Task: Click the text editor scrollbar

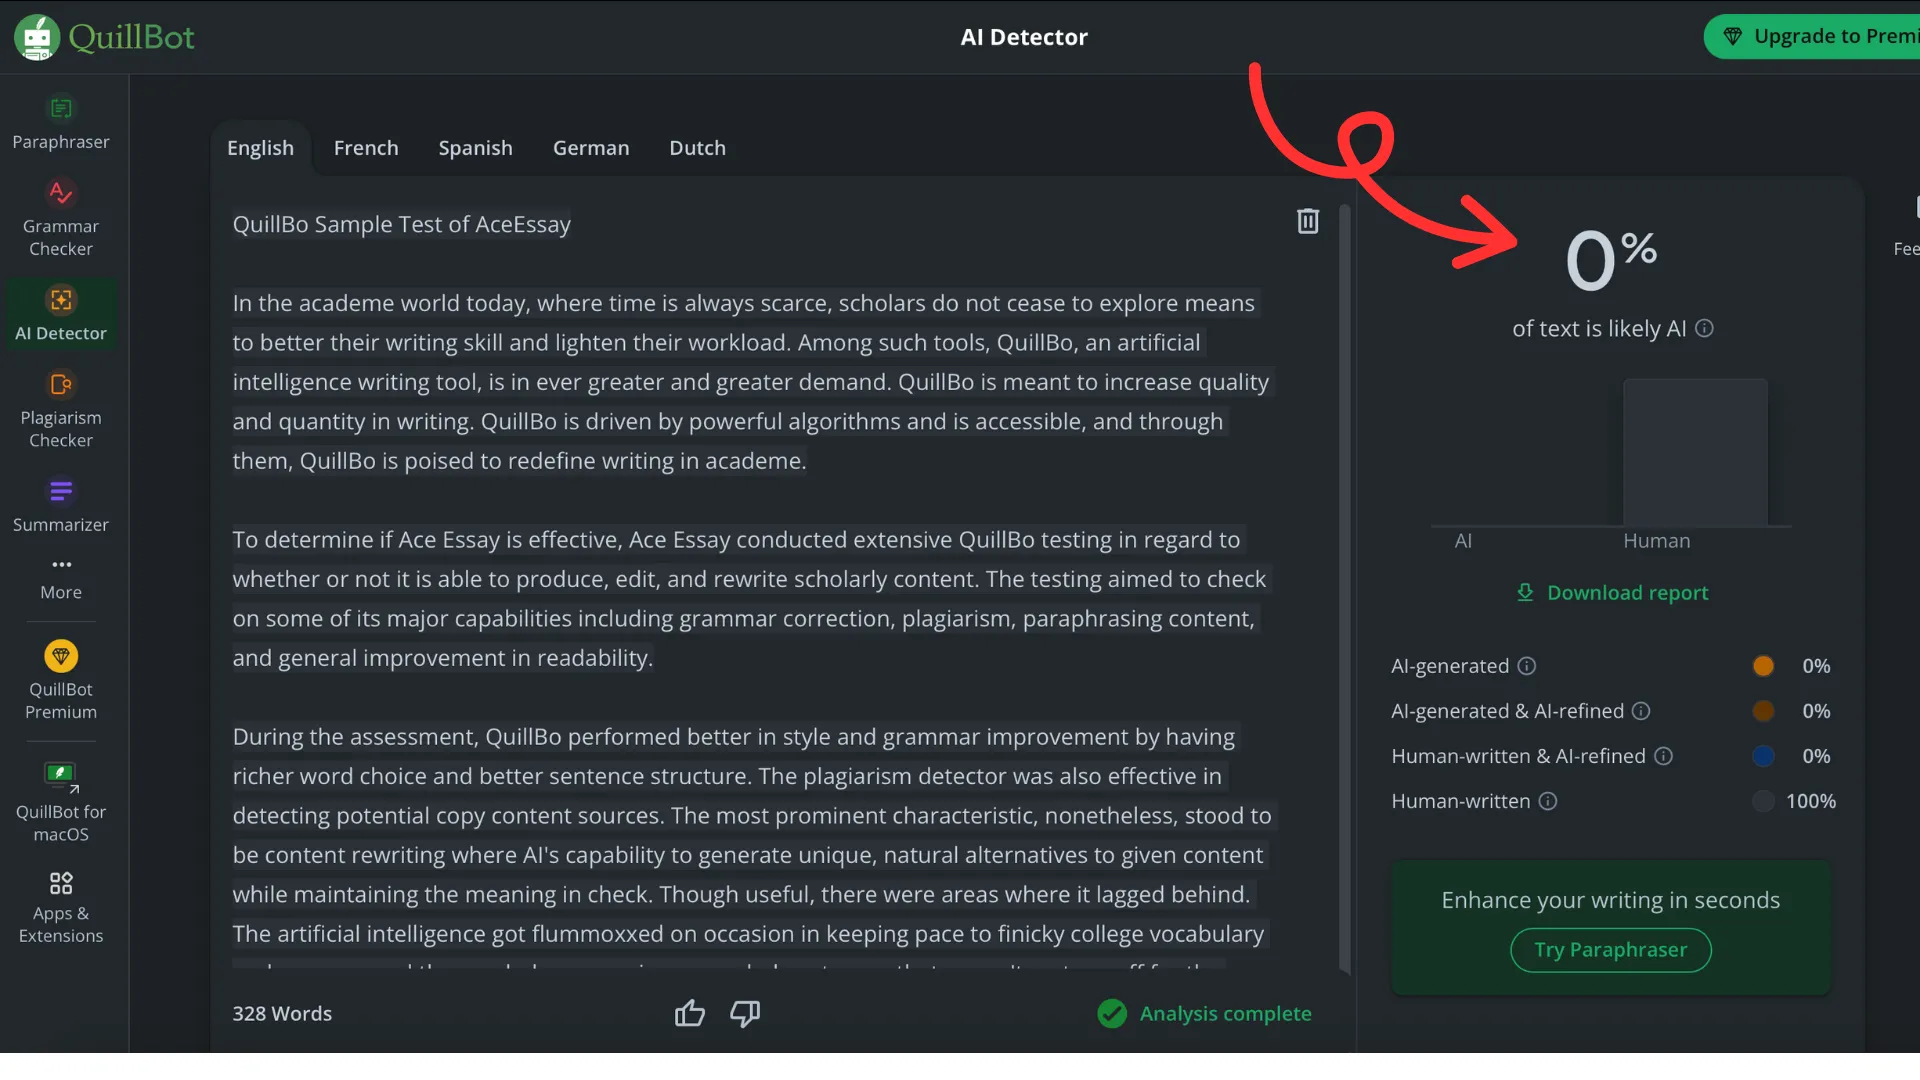Action: (x=1345, y=590)
